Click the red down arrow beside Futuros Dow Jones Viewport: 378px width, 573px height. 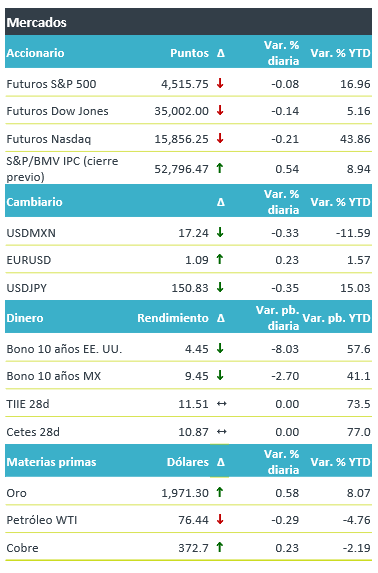click(220, 110)
